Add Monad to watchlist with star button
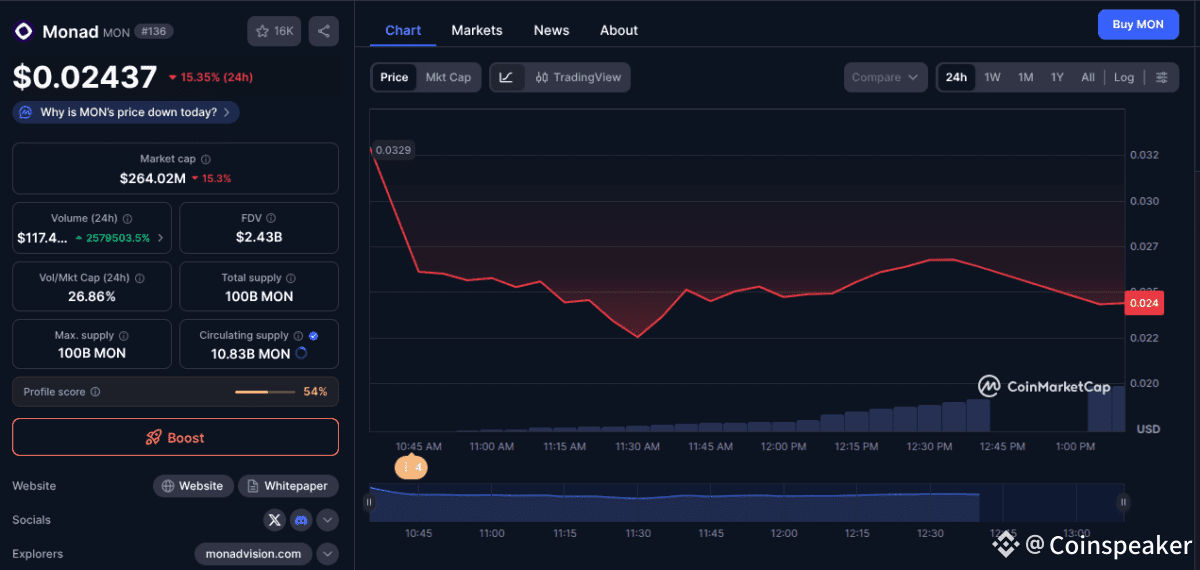Viewport: 1200px width, 570px height. click(273, 31)
